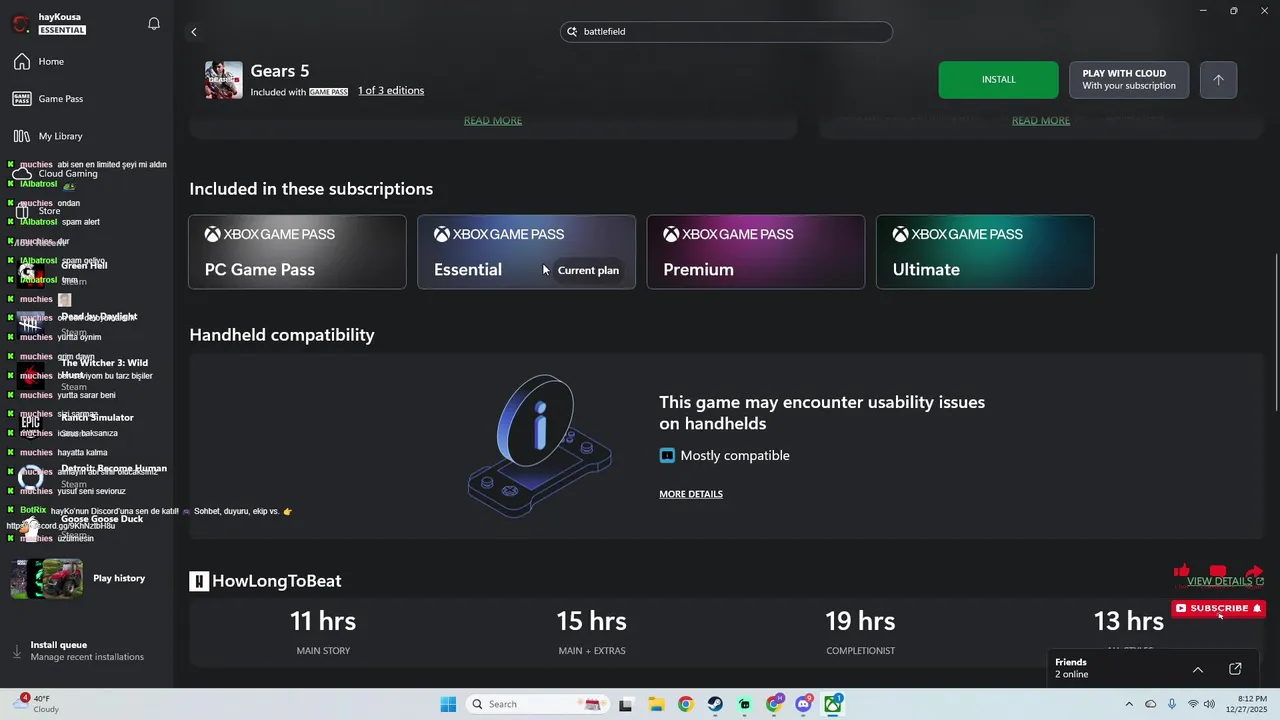Screen dimensions: 1280x720
Task: Click the Home house icon
Action: coord(22,62)
